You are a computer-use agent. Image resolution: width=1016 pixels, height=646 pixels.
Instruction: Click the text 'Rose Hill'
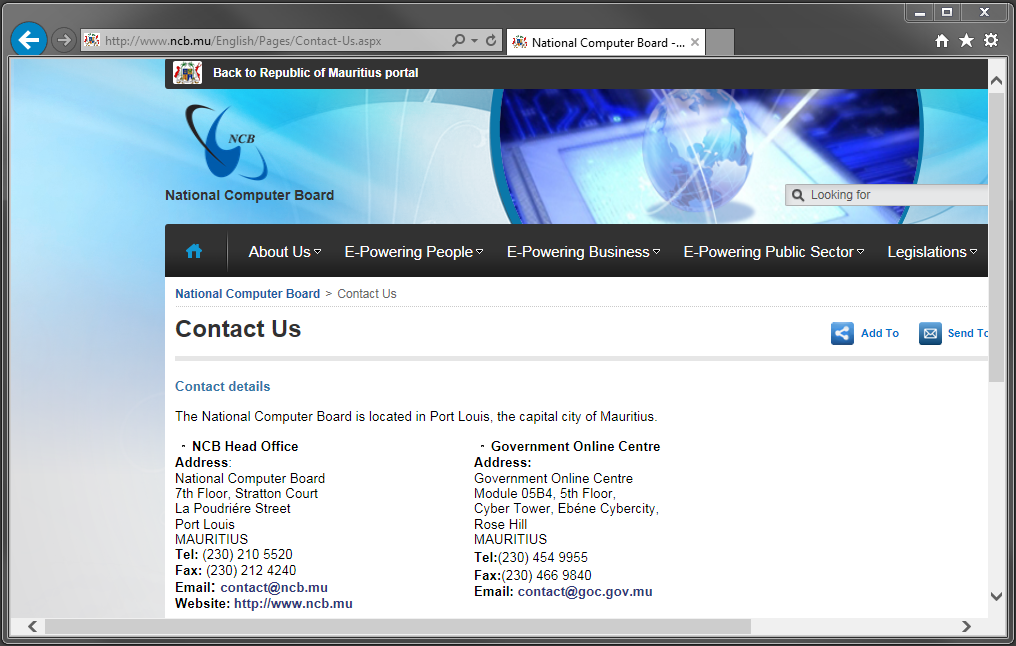pyautogui.click(x=500, y=524)
